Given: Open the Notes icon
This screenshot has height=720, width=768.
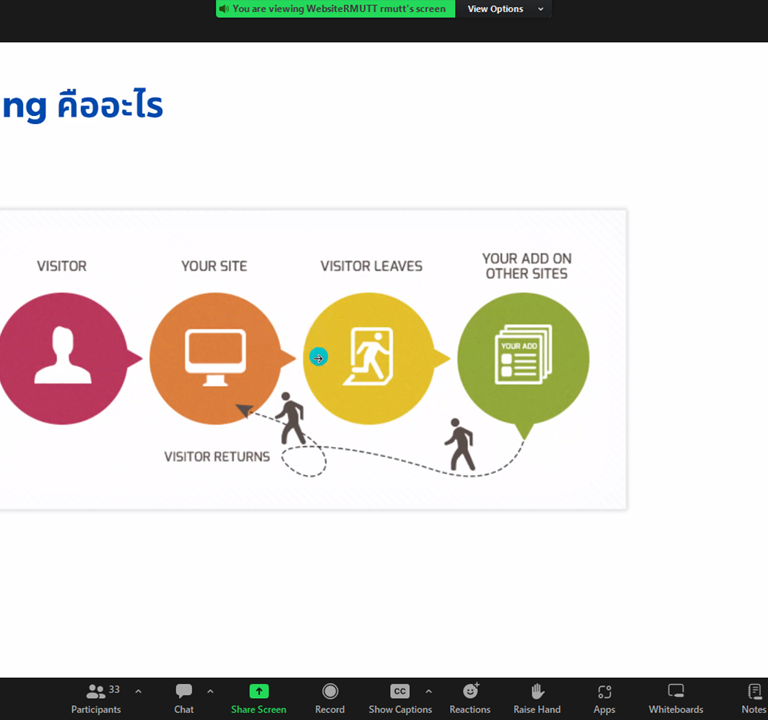Looking at the screenshot, I should (x=755, y=691).
